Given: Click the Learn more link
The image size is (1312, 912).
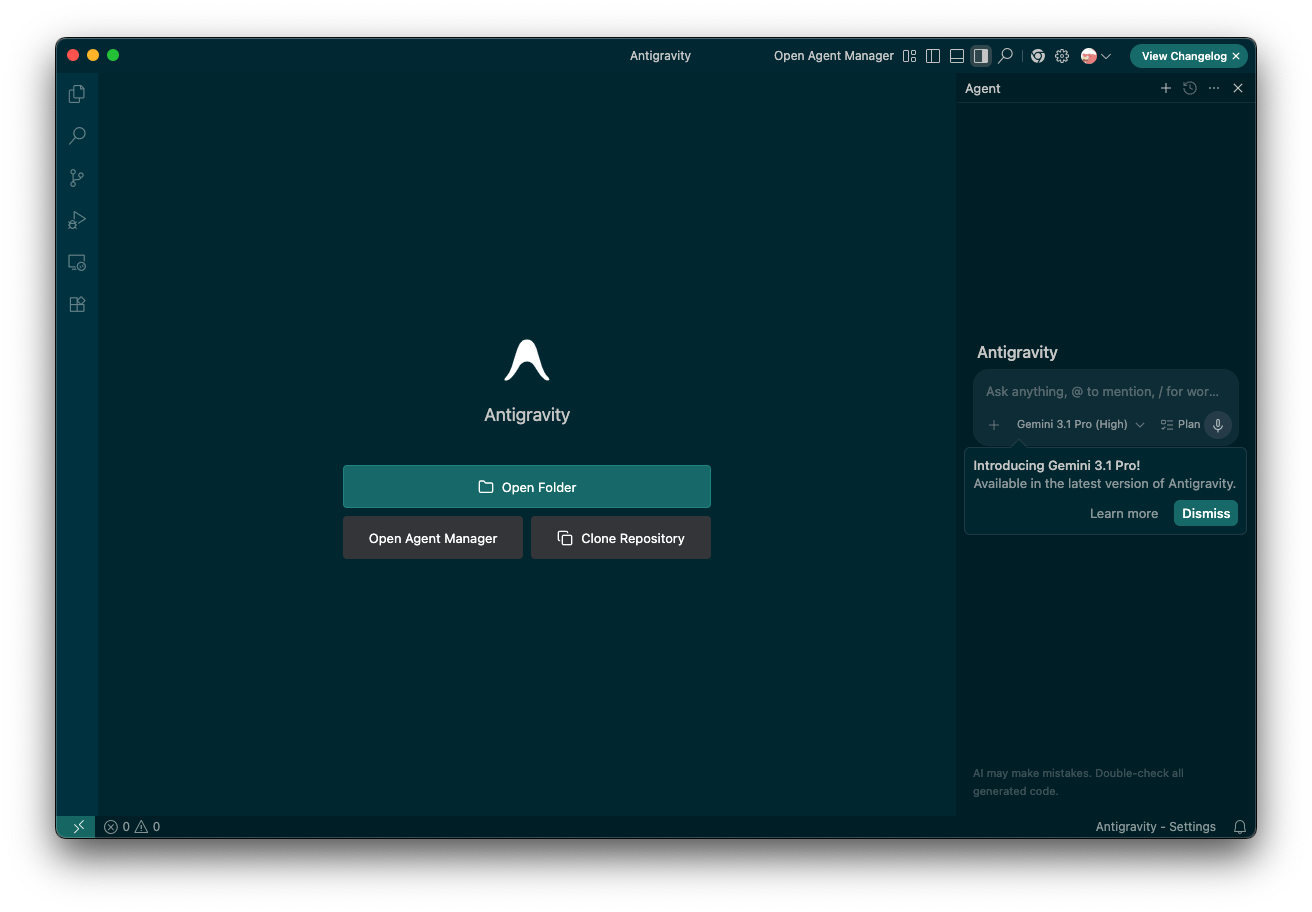Looking at the screenshot, I should [x=1124, y=513].
